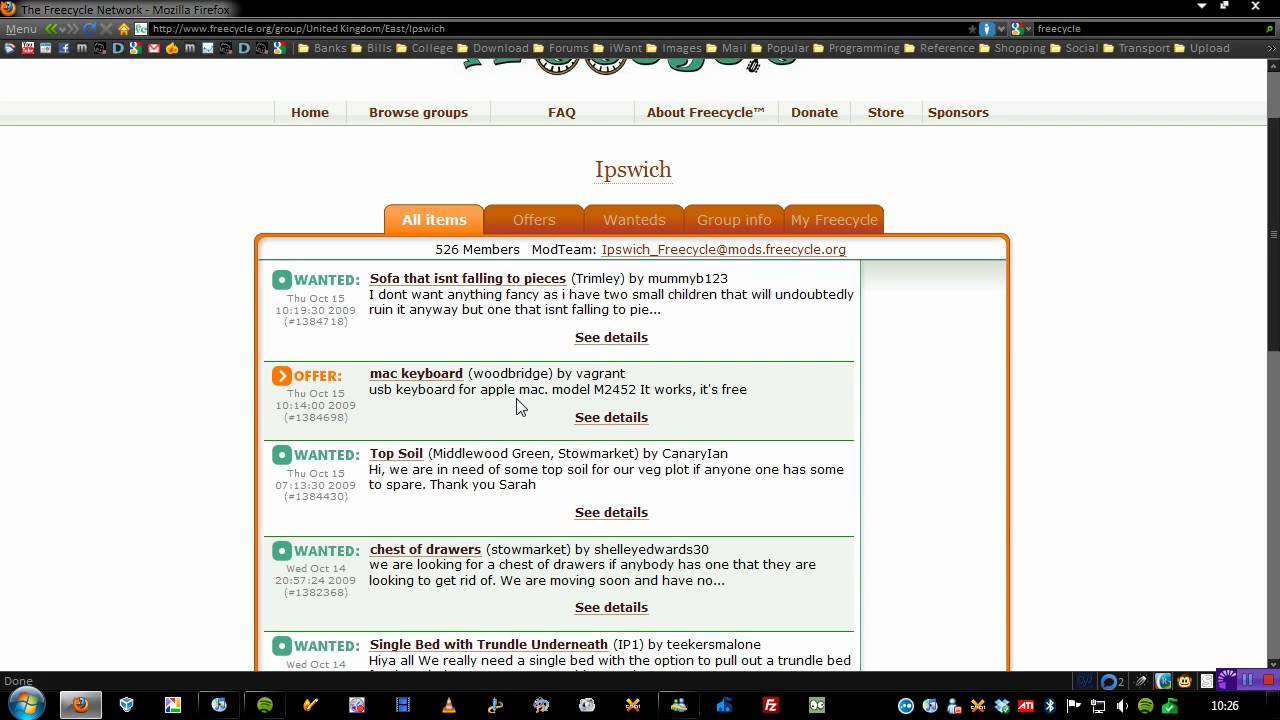Screen dimensions: 1280x720
Task: Click the address bar URL field
Action: point(556,29)
